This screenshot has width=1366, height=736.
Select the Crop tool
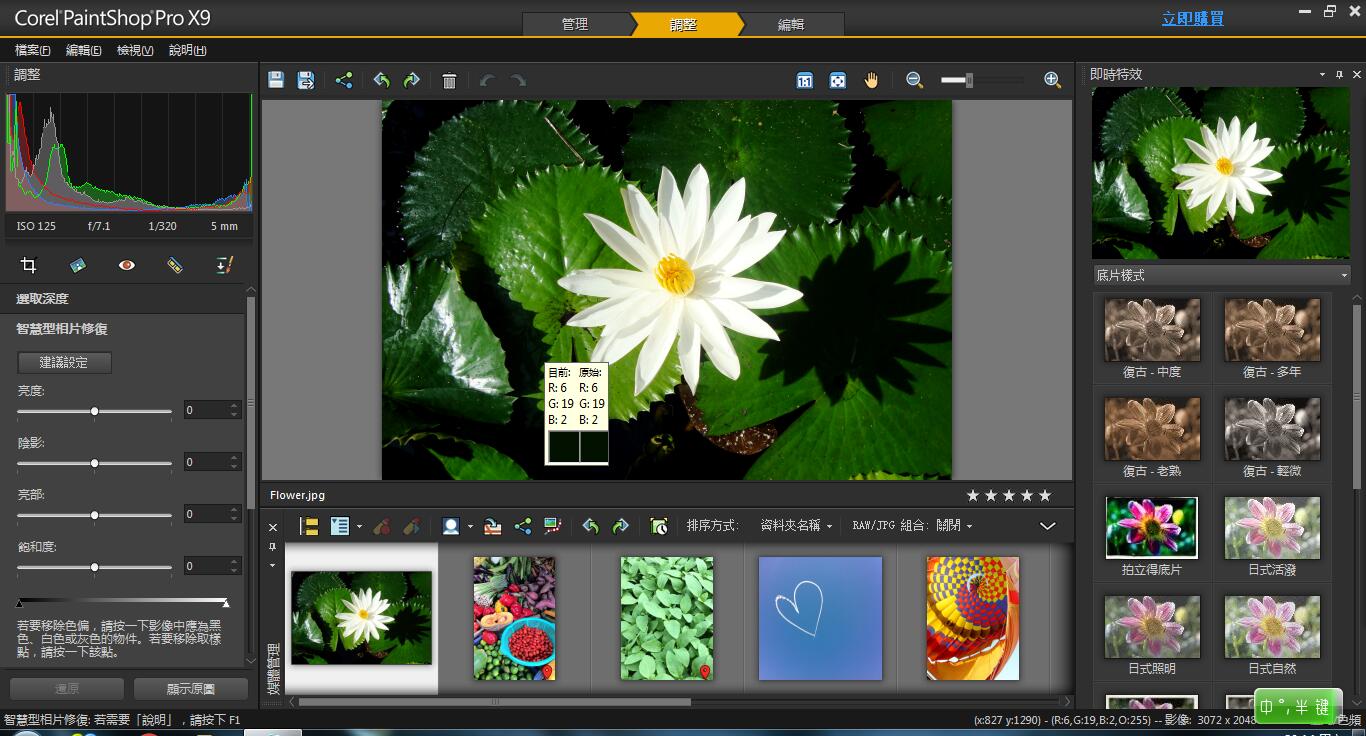click(29, 265)
